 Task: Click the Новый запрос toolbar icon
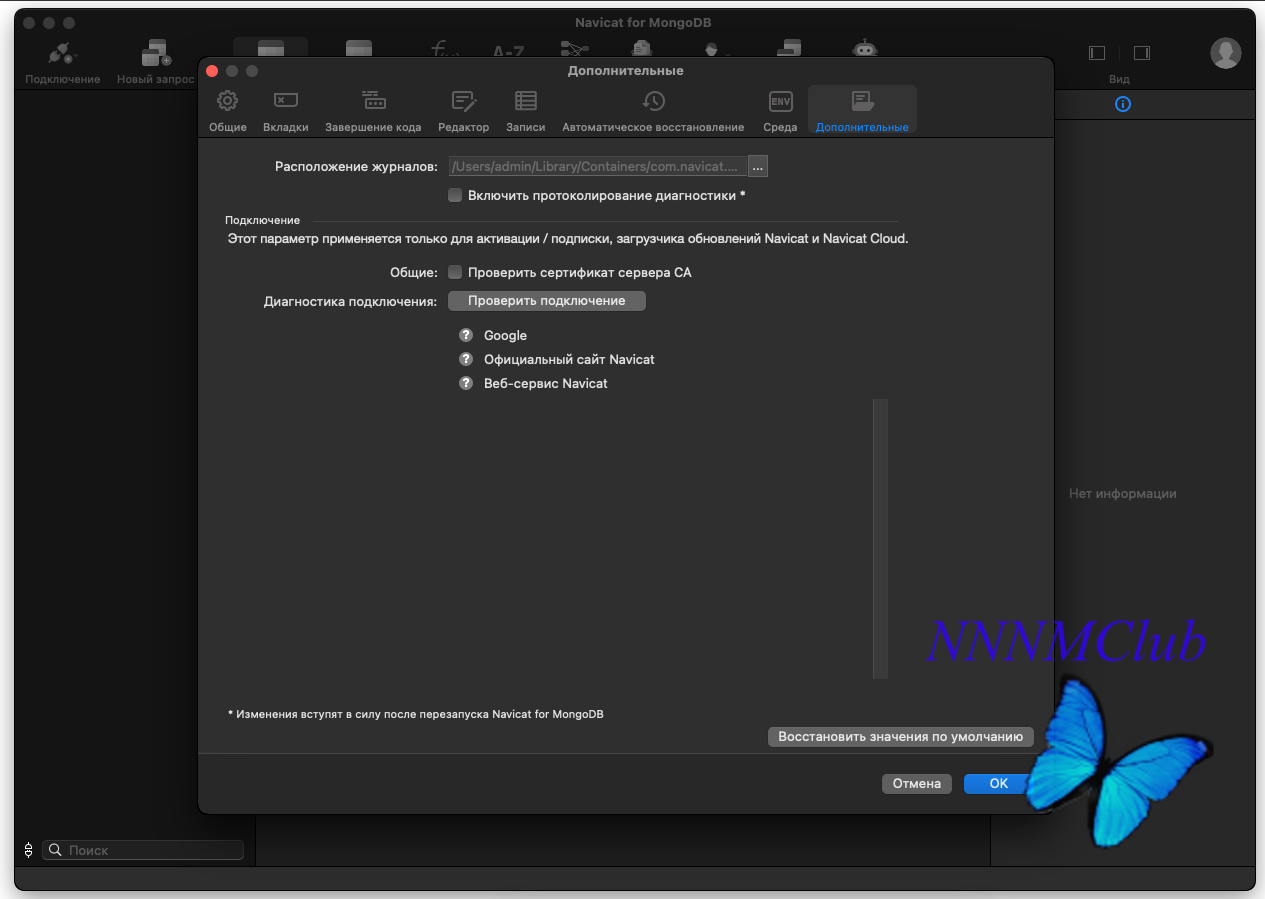(x=155, y=55)
